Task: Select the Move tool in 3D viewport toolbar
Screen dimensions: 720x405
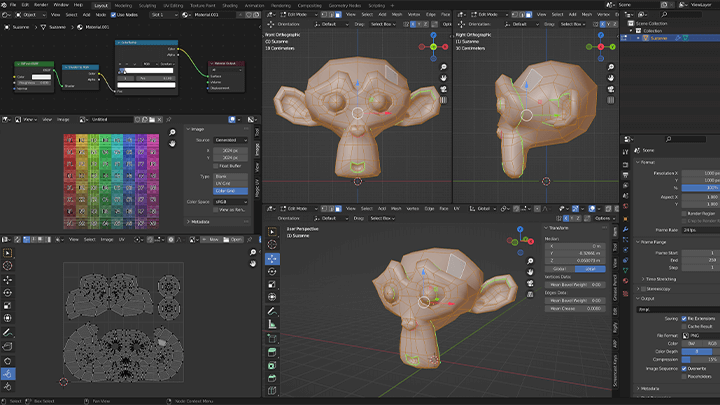Action: click(272, 259)
